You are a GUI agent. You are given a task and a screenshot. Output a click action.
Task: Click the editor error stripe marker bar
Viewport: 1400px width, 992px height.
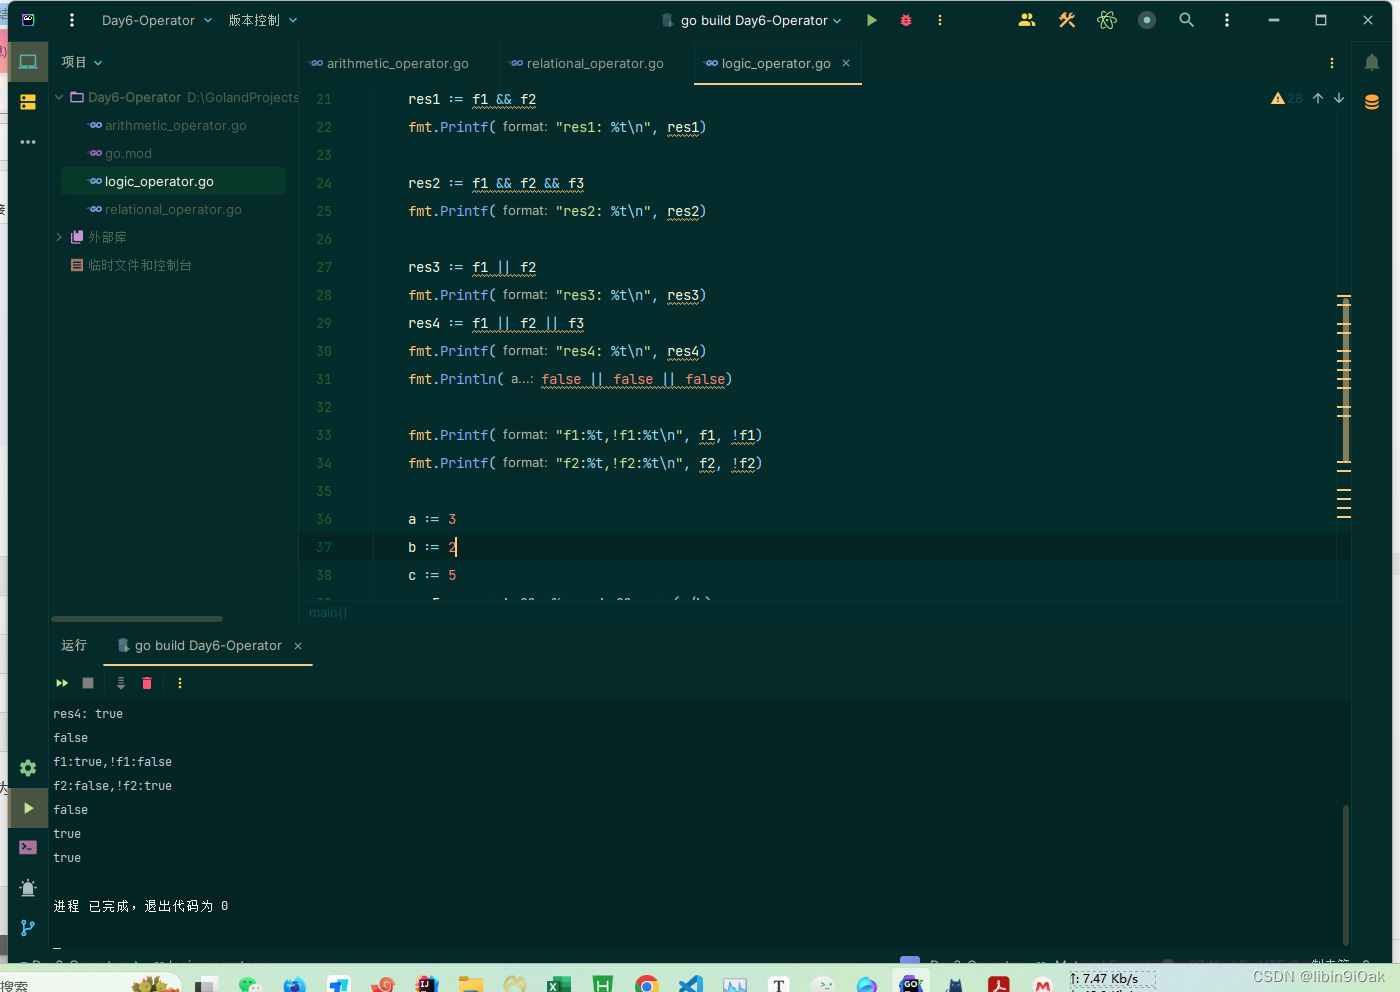[x=1344, y=407]
